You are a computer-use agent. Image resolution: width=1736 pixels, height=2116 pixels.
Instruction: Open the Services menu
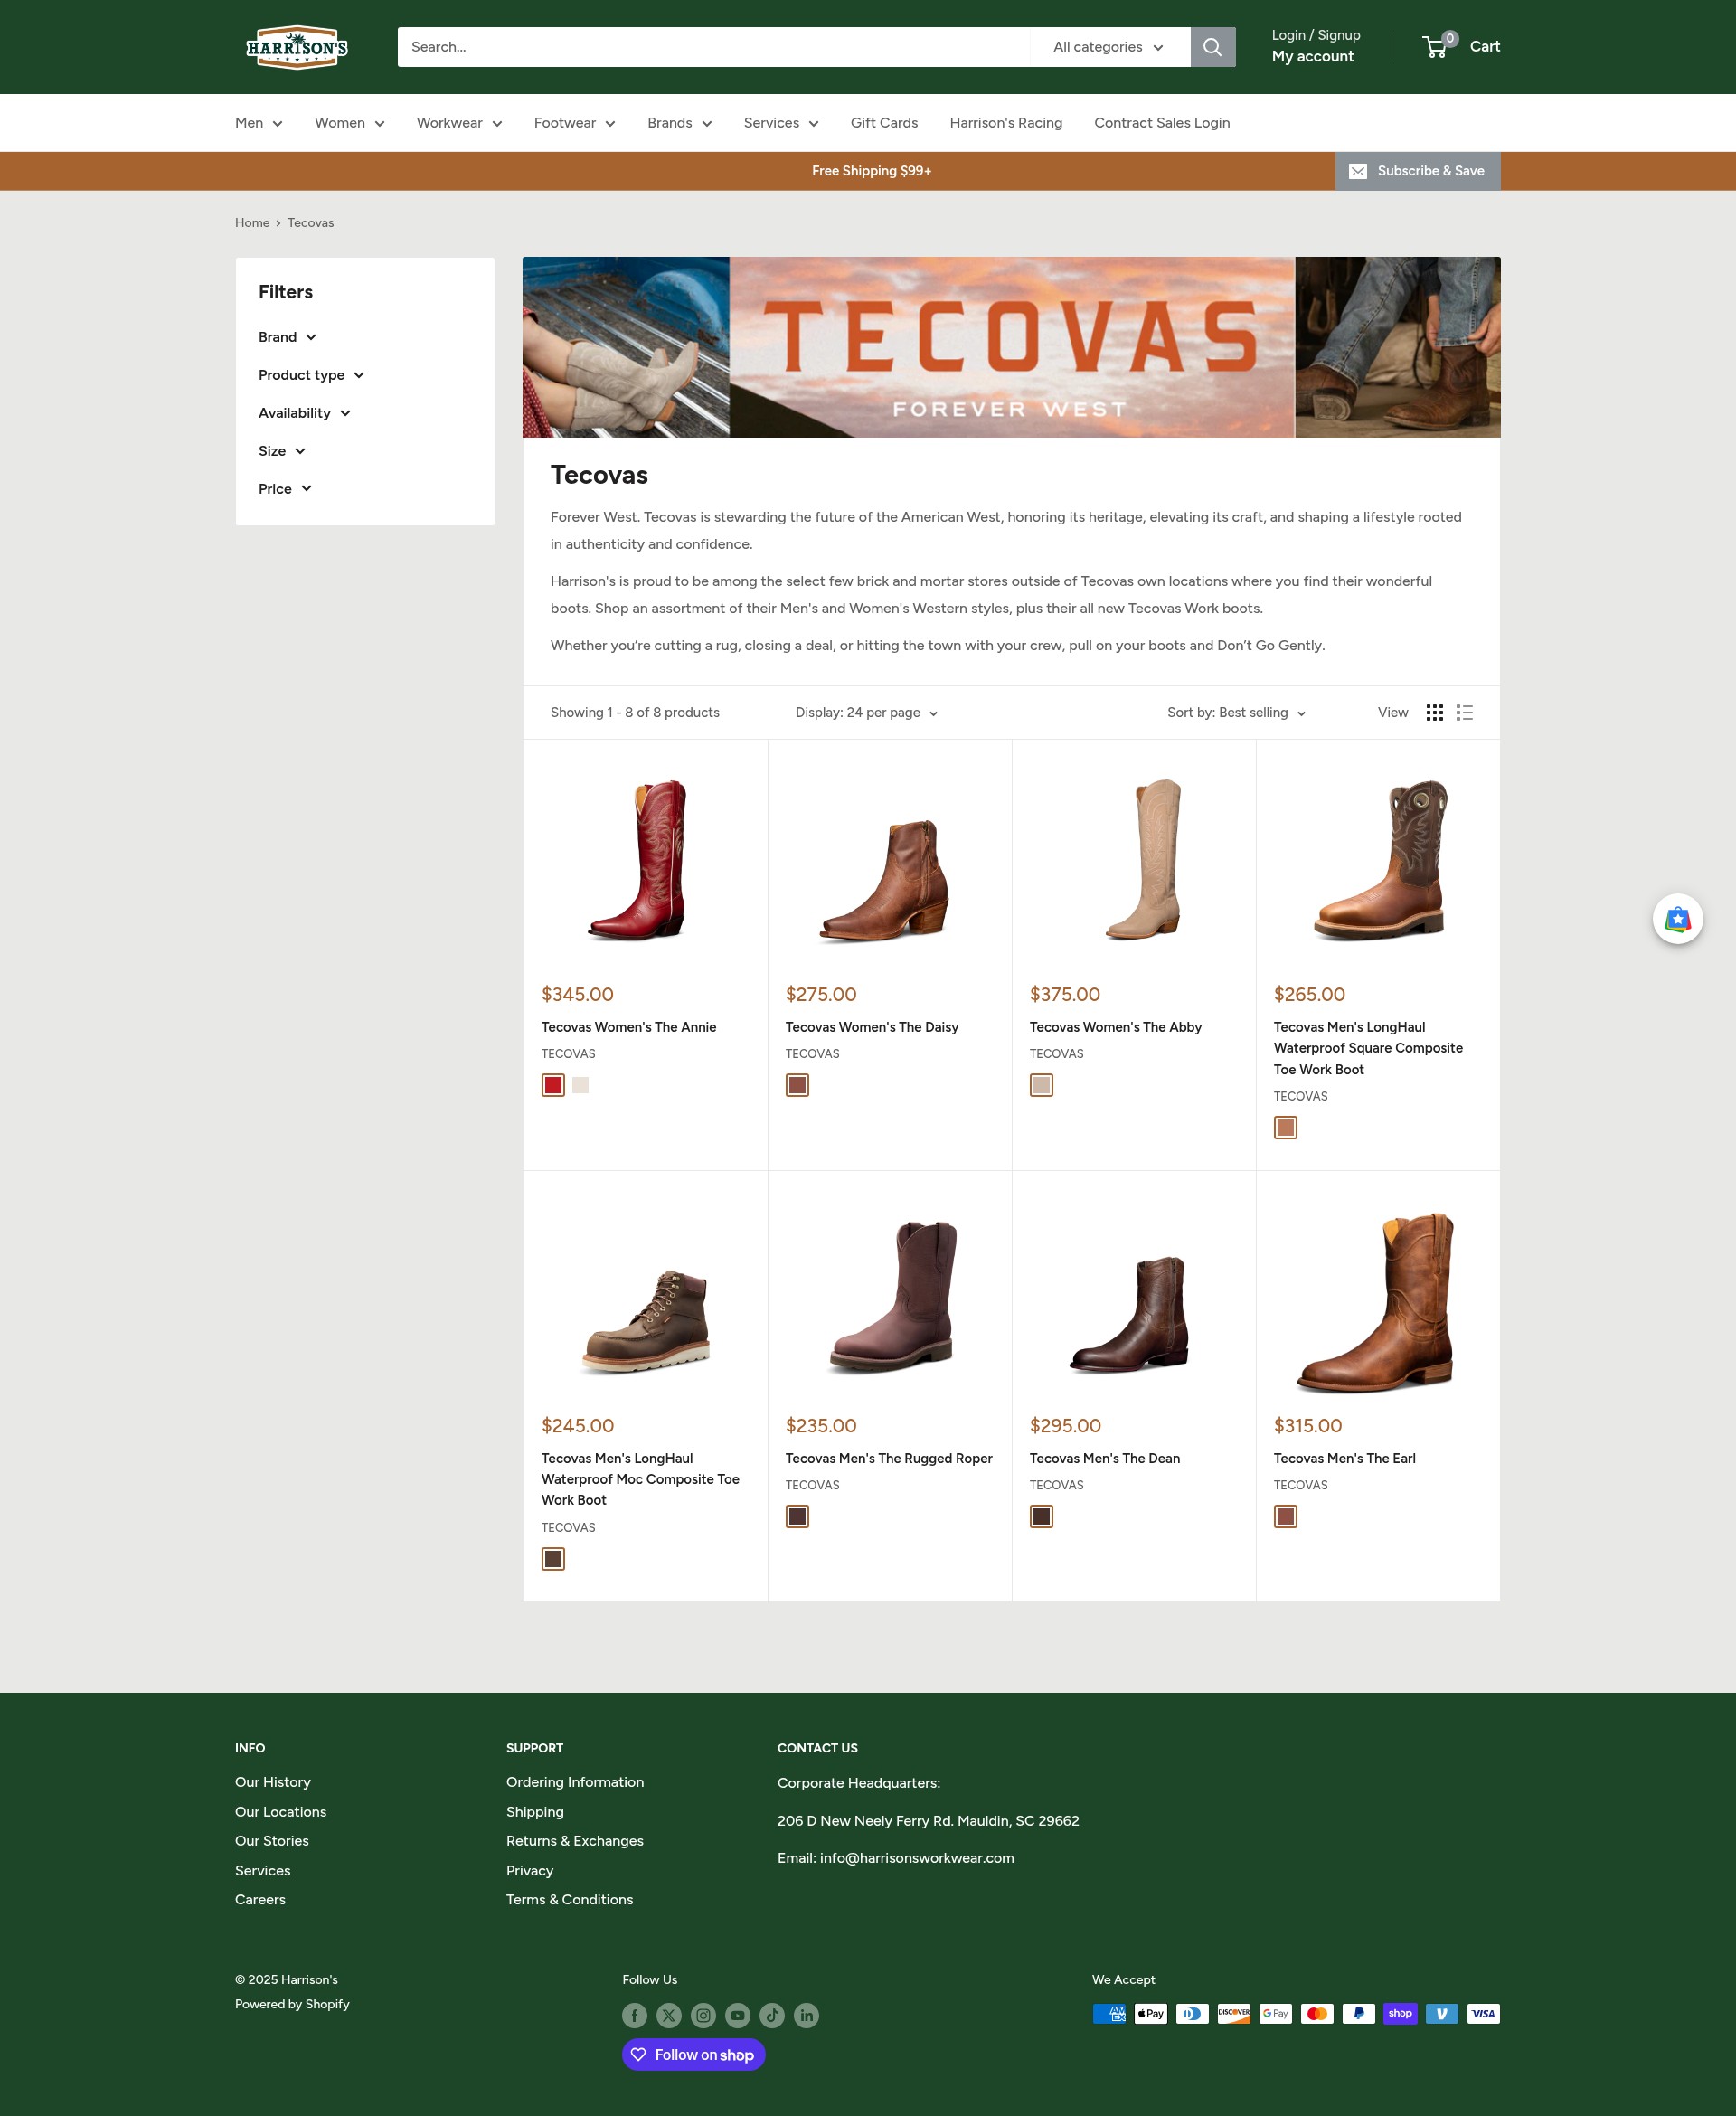click(781, 123)
